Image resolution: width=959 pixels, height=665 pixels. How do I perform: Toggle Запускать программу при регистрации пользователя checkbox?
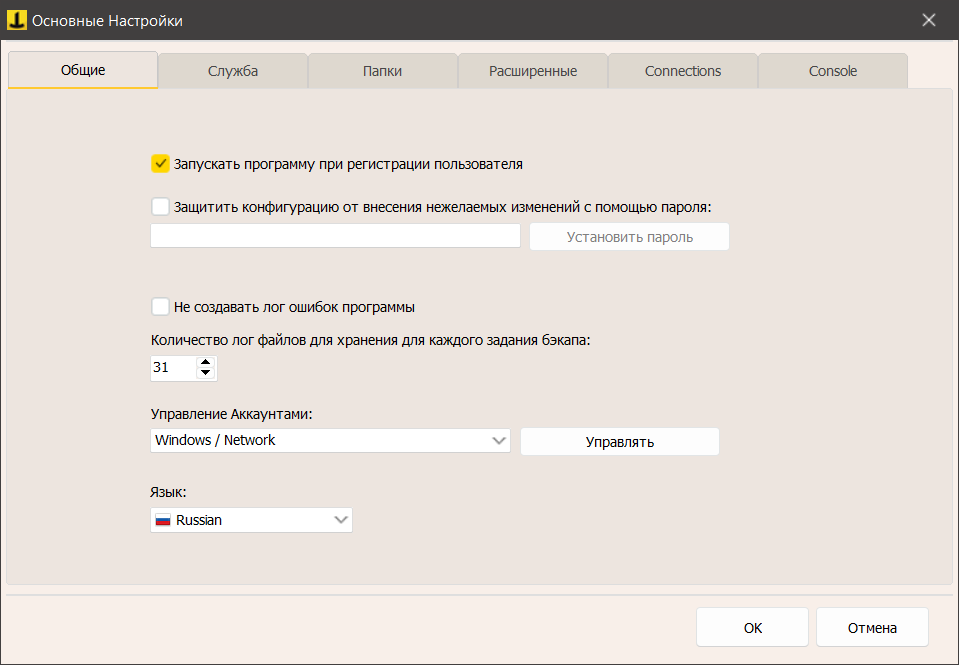(x=160, y=163)
